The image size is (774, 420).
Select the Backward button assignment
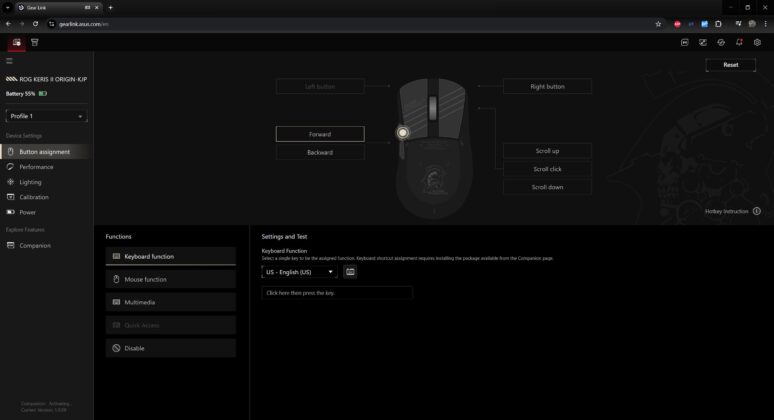point(320,152)
